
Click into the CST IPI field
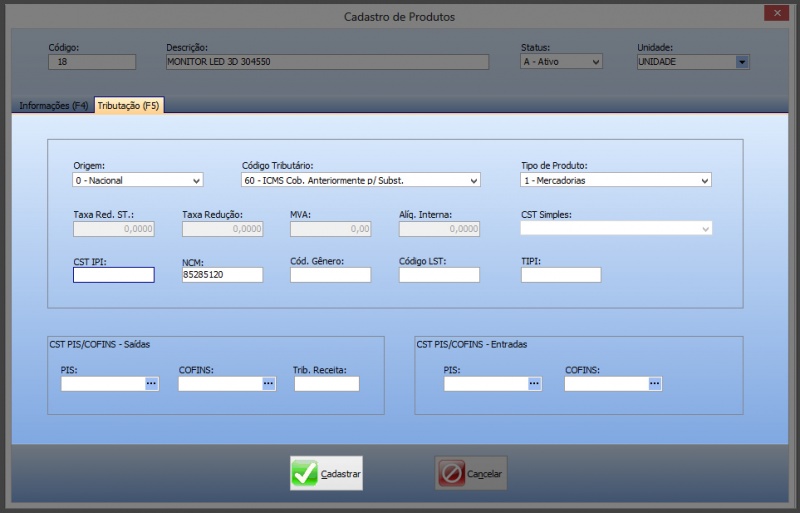pos(114,275)
